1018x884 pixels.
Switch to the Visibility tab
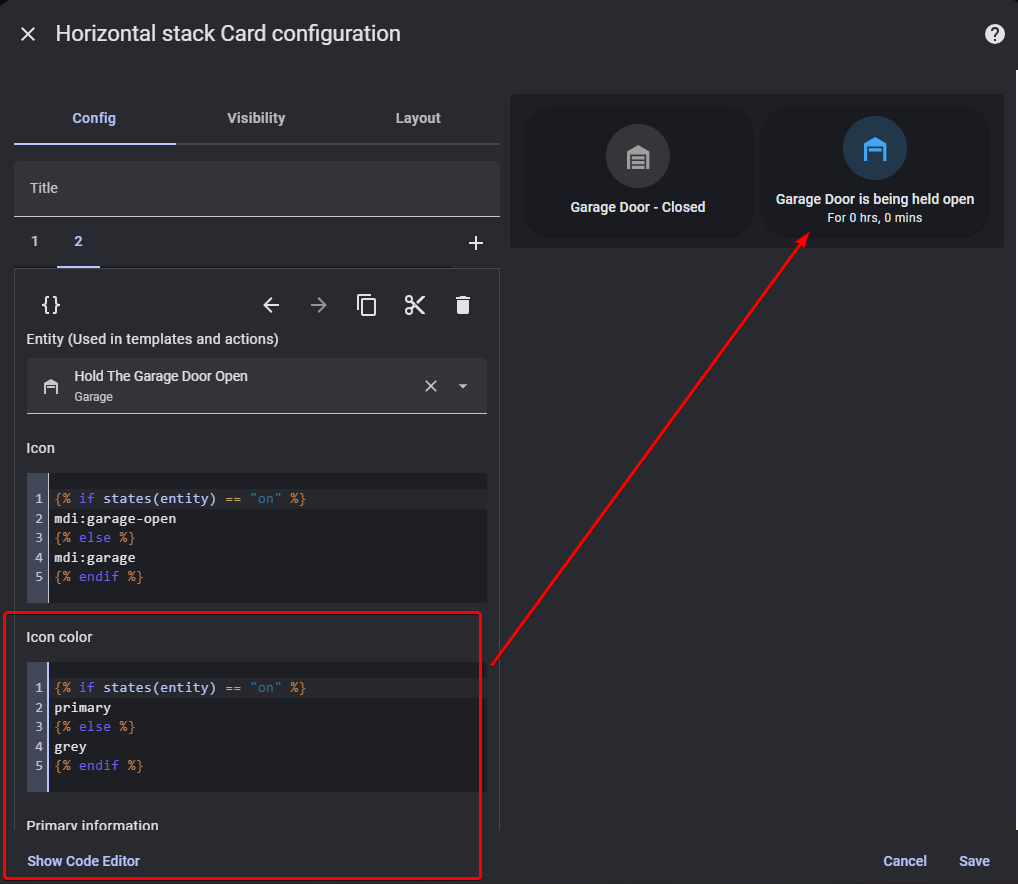256,118
